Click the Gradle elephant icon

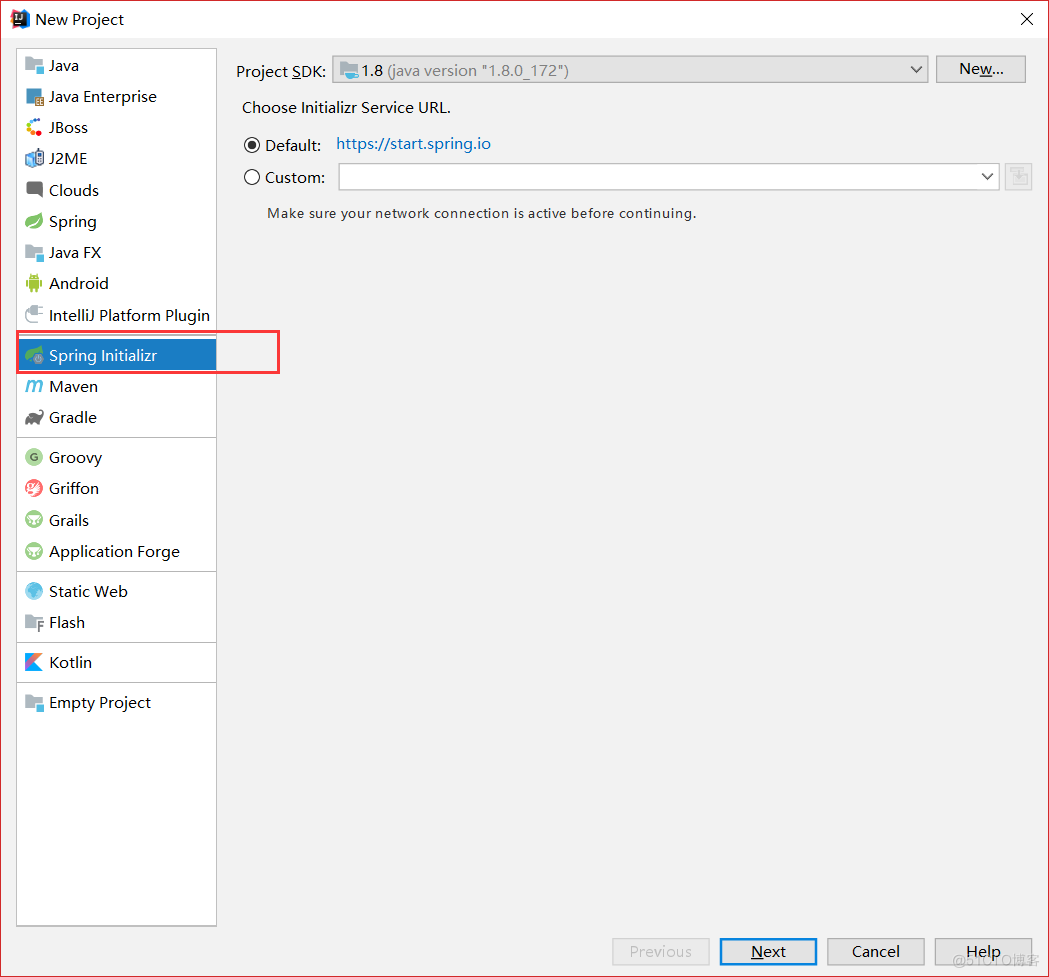(34, 418)
